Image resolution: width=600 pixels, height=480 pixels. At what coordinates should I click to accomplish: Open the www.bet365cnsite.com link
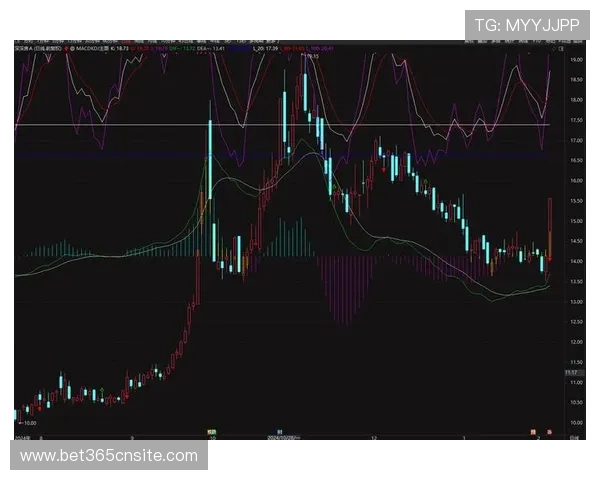(109, 456)
